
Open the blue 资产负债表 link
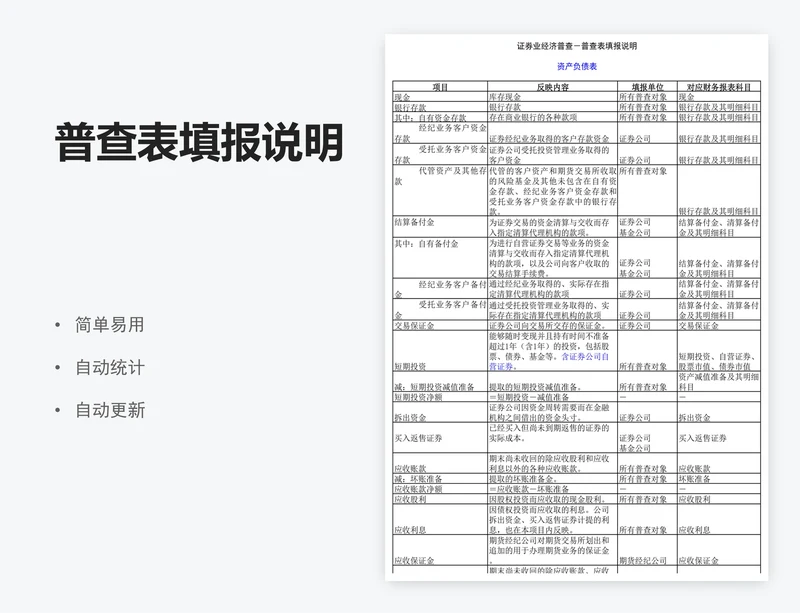[x=577, y=66]
